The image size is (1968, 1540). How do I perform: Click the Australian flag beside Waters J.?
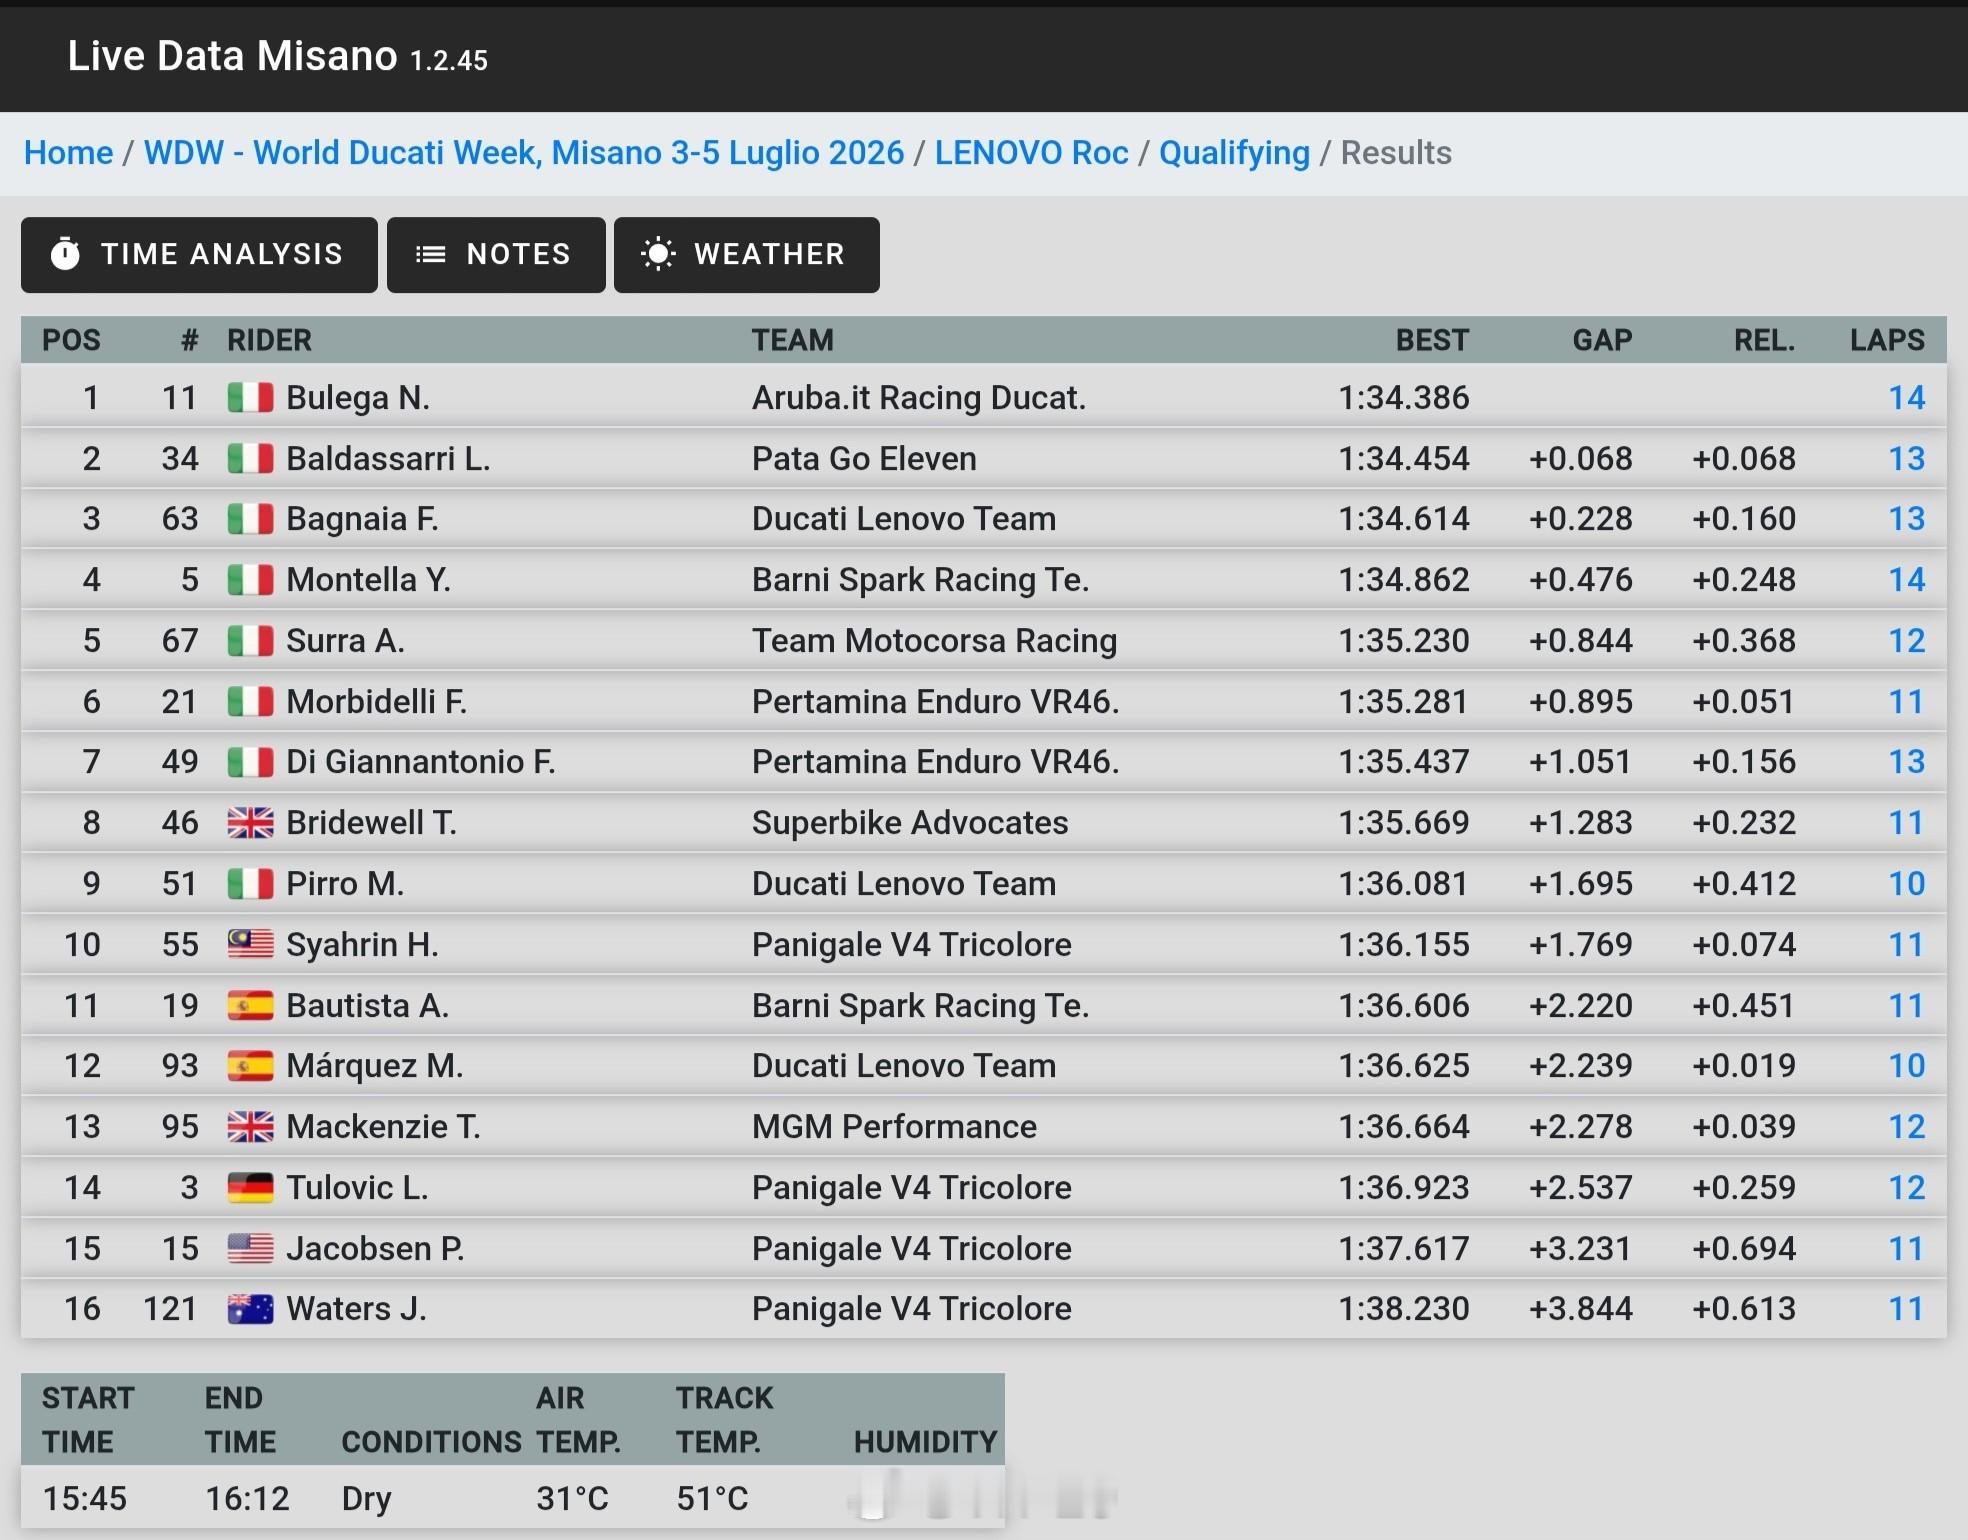(x=250, y=1309)
